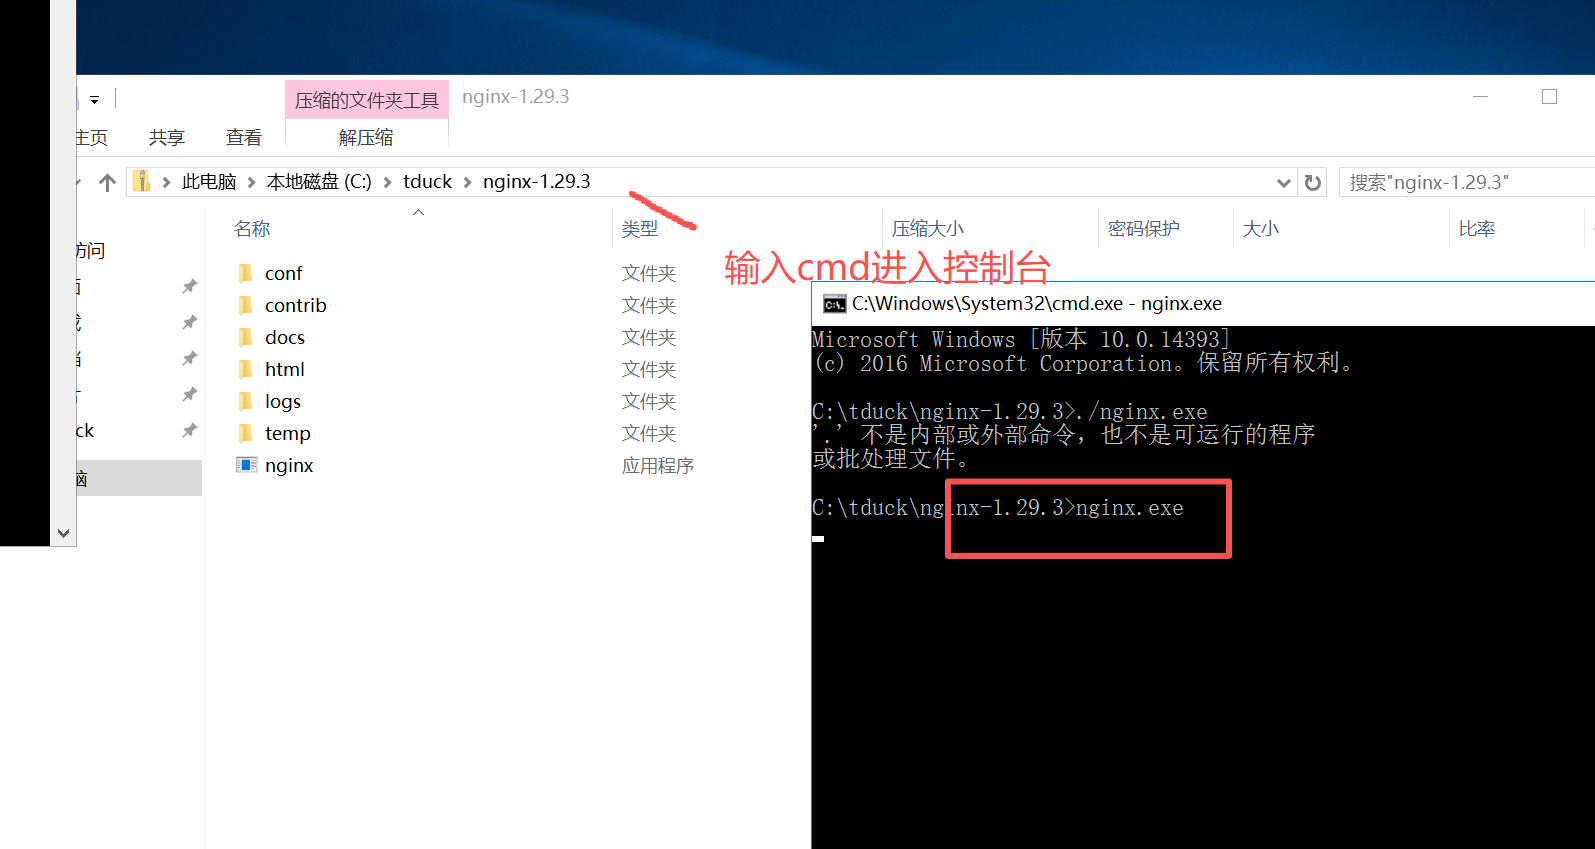
Task: Switch to the 查看 ribbon tab
Action: click(x=244, y=137)
